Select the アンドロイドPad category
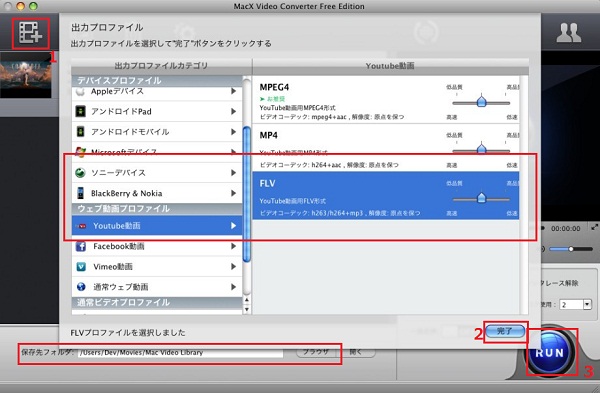Screen dimensions: 600x393 pyautogui.click(x=157, y=111)
